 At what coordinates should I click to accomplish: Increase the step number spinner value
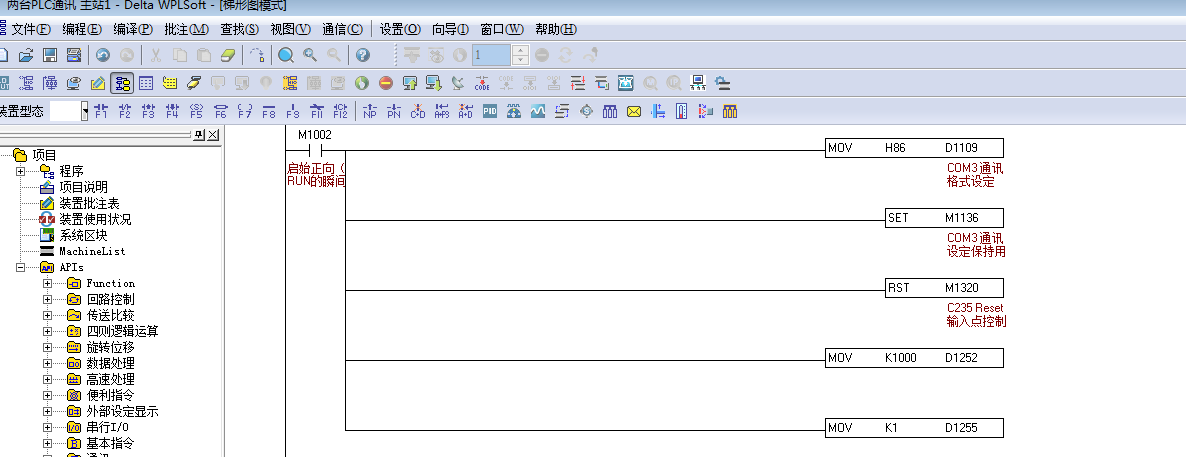519,50
